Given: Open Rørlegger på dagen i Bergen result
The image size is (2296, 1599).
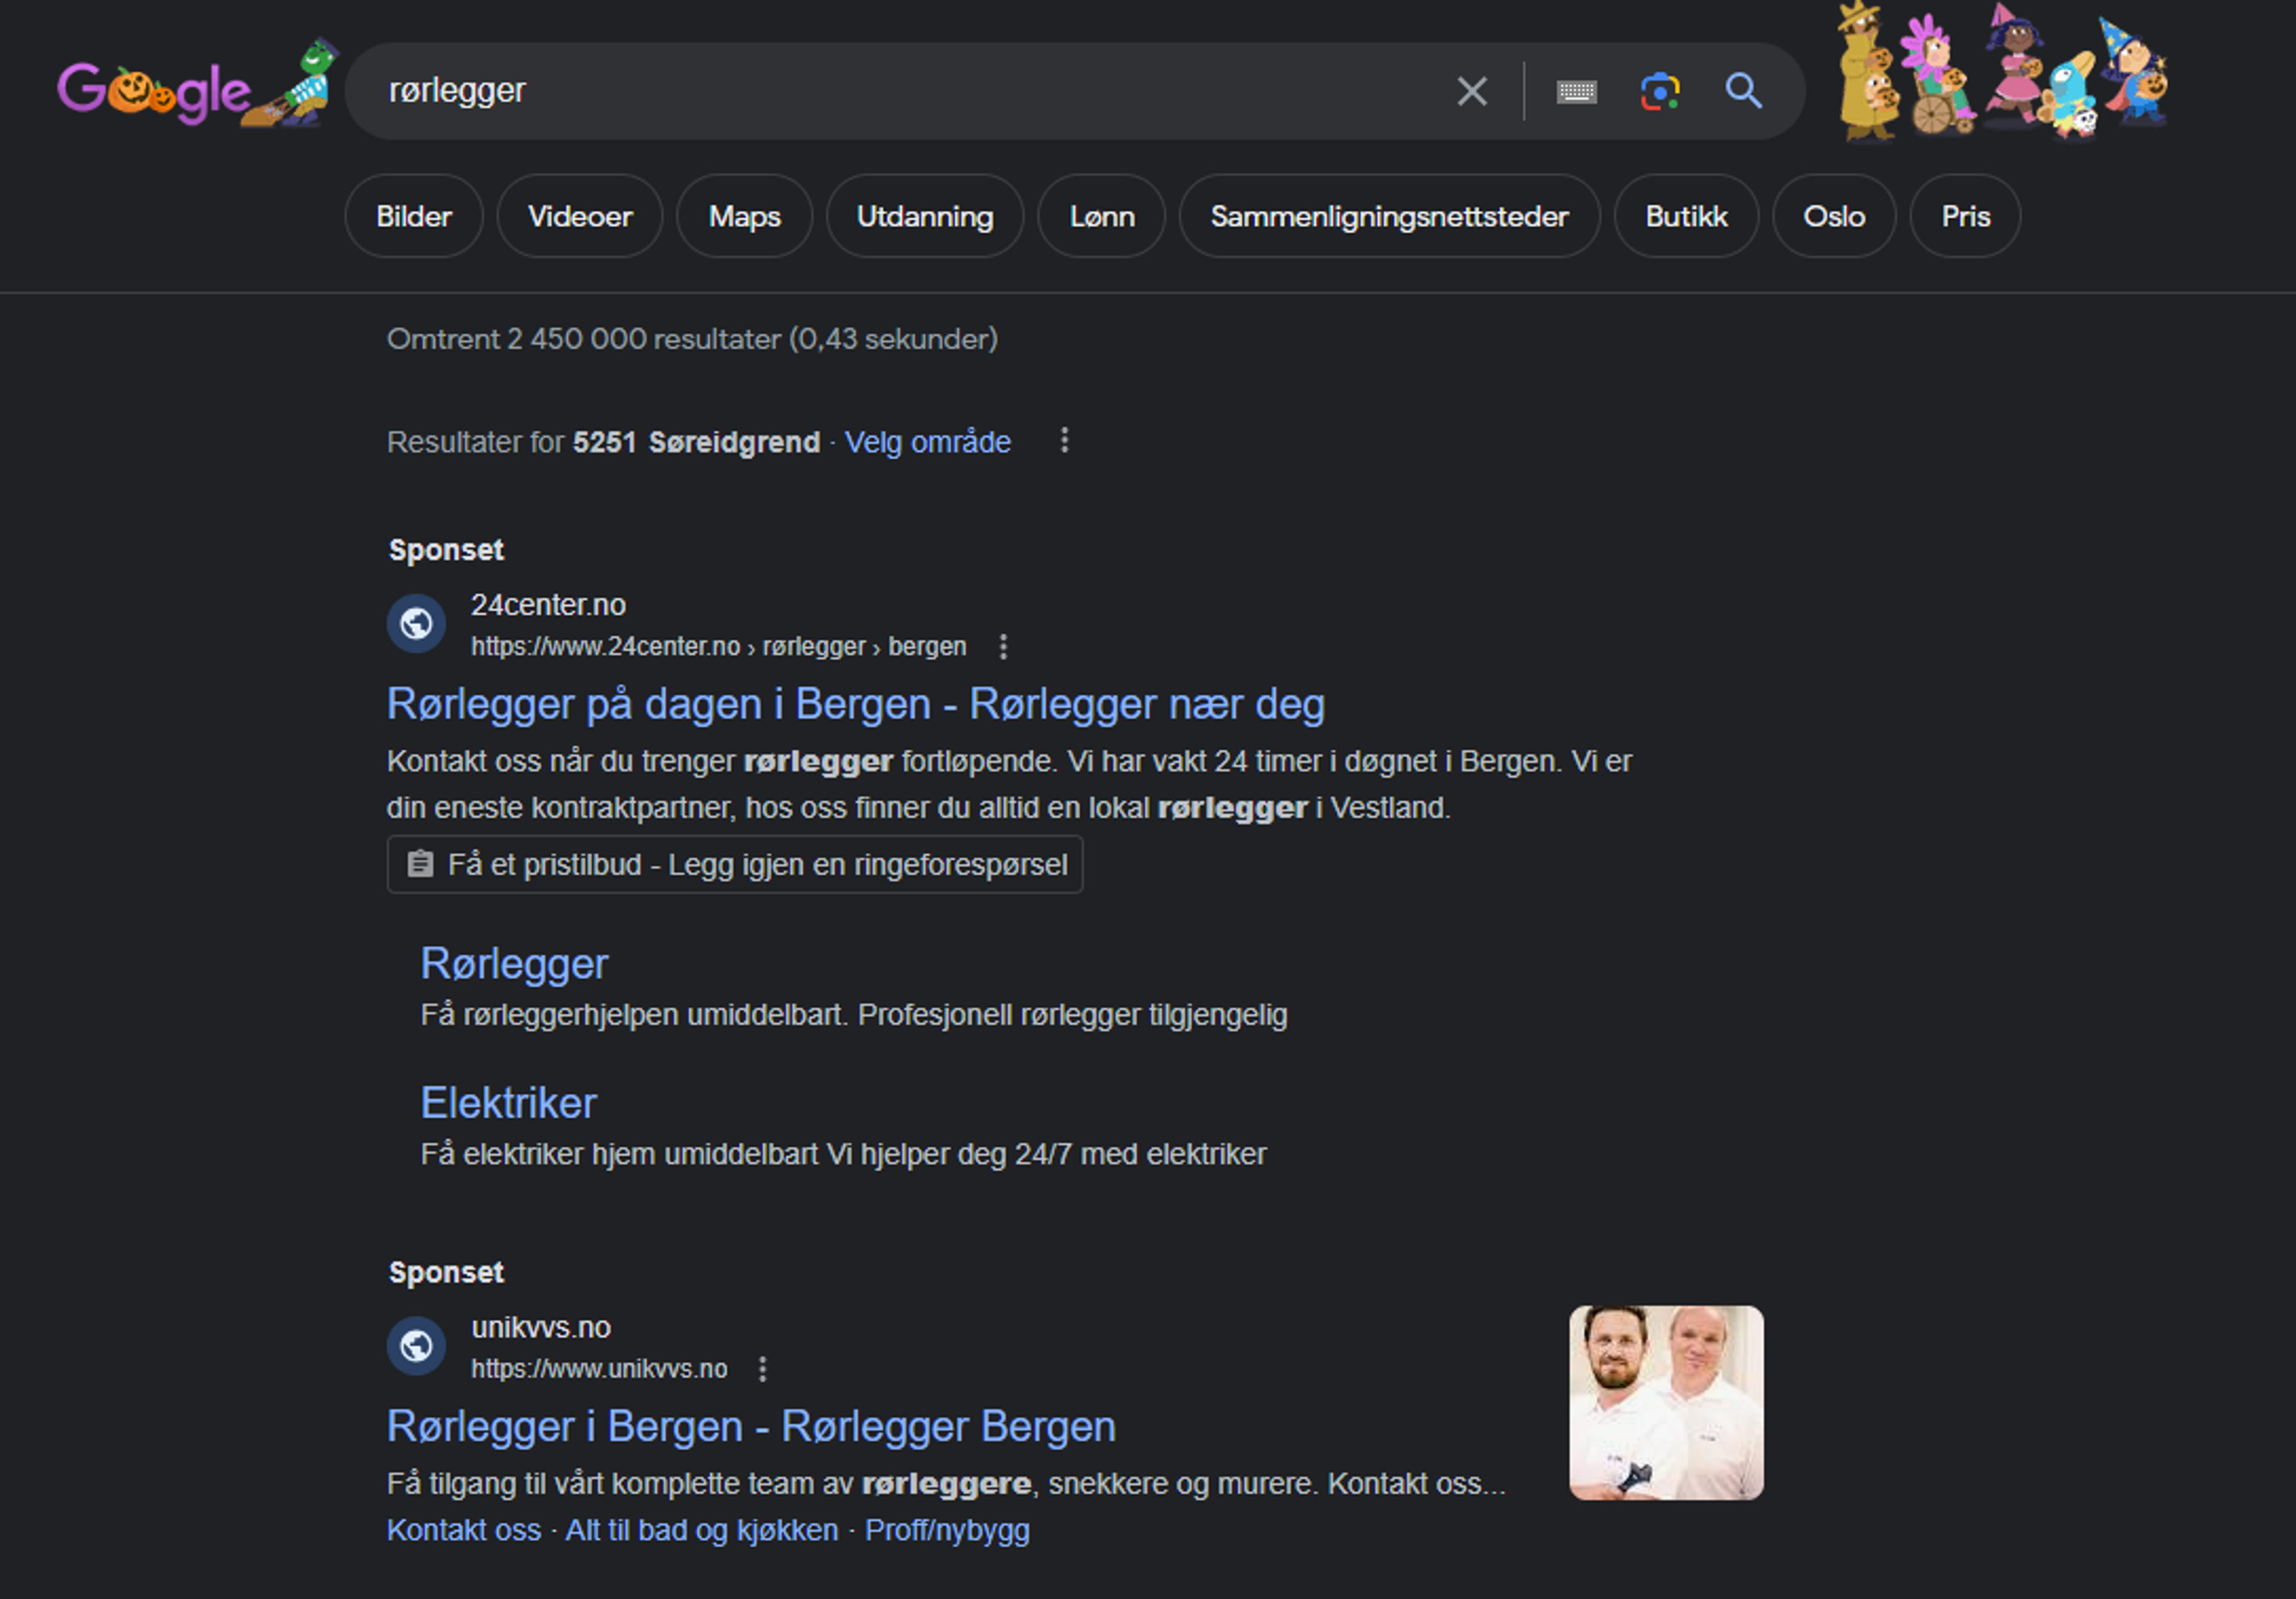Looking at the screenshot, I should (x=856, y=704).
